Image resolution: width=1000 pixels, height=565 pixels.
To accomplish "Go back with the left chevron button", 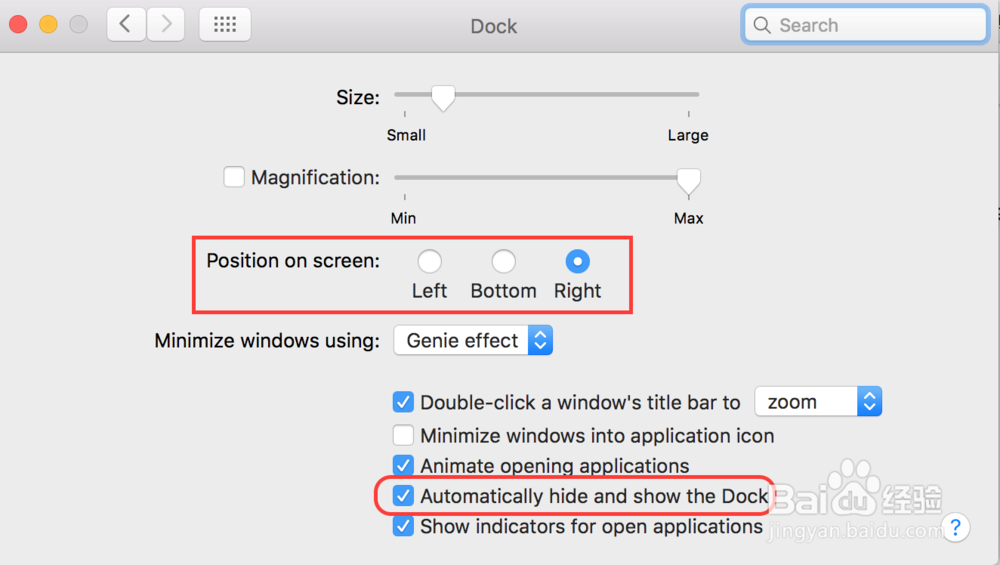I will pos(126,24).
